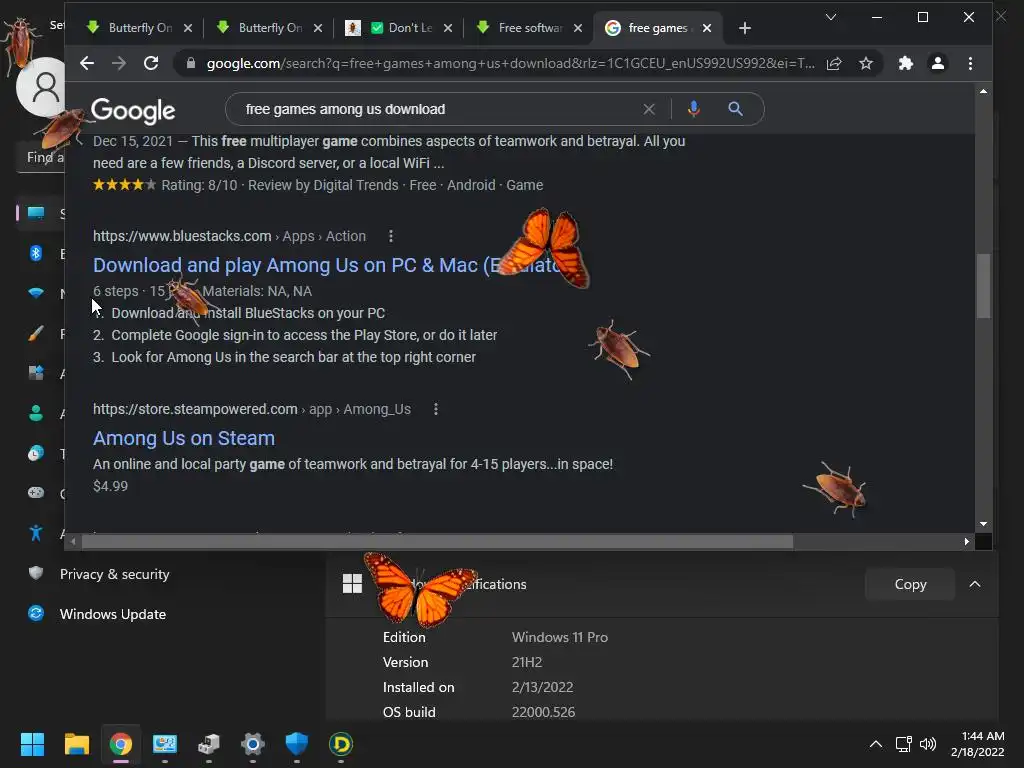Close the active free games tab
The width and height of the screenshot is (1024, 768).
click(707, 28)
